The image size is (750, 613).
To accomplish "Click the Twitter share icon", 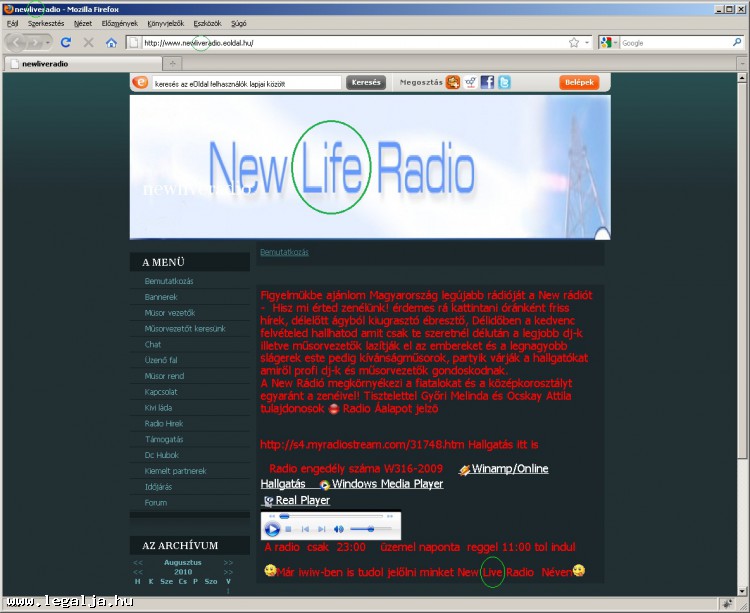I will click(x=504, y=83).
